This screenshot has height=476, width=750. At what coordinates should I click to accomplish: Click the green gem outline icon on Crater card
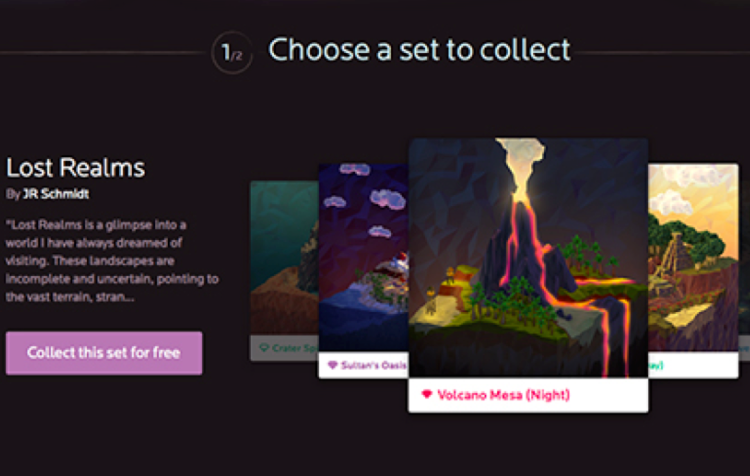click(264, 347)
